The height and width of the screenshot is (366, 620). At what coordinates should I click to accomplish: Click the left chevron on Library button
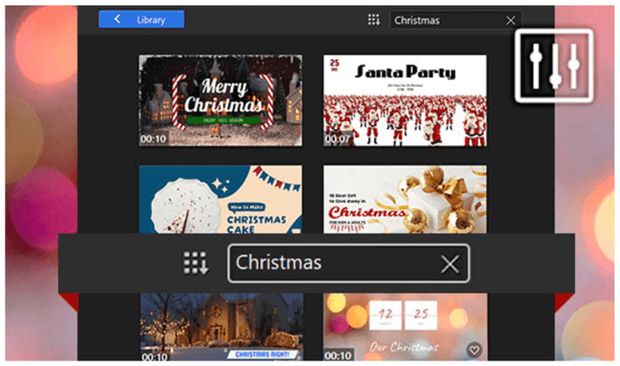[117, 19]
